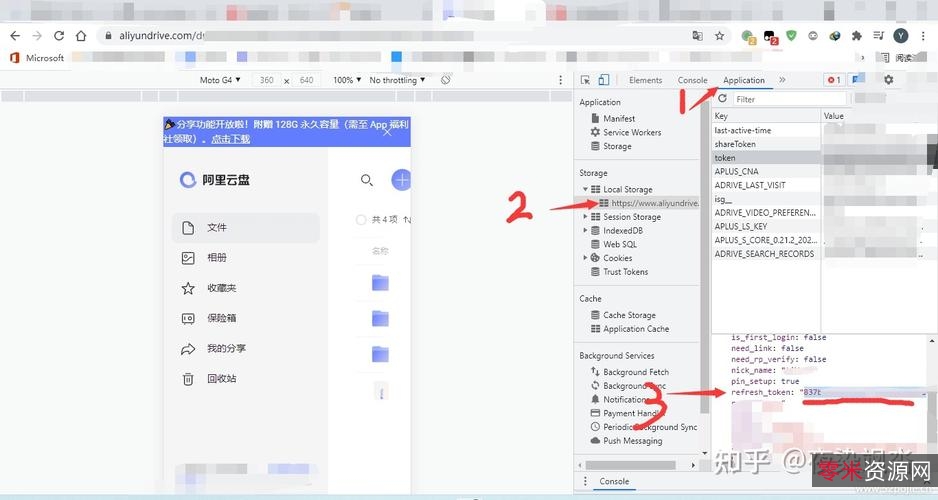The height and width of the screenshot is (500, 938).
Task: Activate the inspect element picker
Action: pos(585,80)
